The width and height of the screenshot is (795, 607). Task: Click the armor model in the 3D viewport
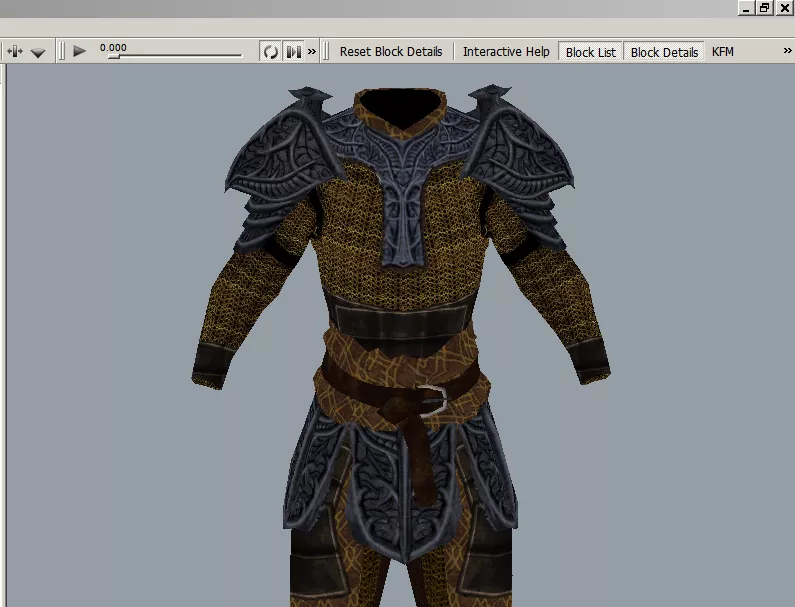click(401, 345)
